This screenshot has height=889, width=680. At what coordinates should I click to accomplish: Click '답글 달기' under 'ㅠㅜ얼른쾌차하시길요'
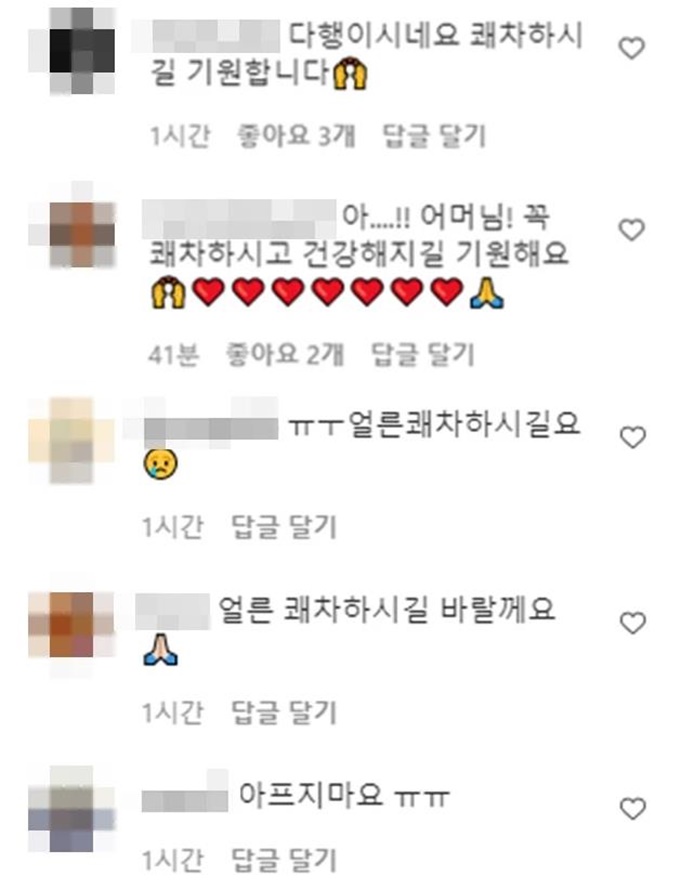click(284, 527)
